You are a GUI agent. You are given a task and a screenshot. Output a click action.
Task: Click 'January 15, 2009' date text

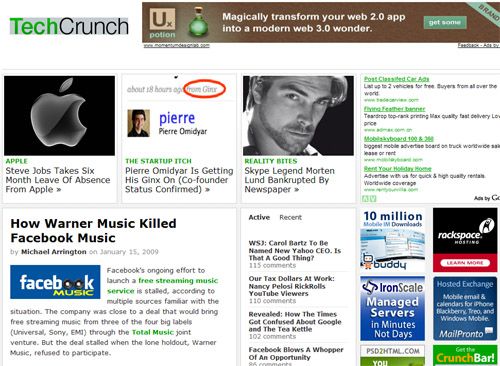click(129, 252)
